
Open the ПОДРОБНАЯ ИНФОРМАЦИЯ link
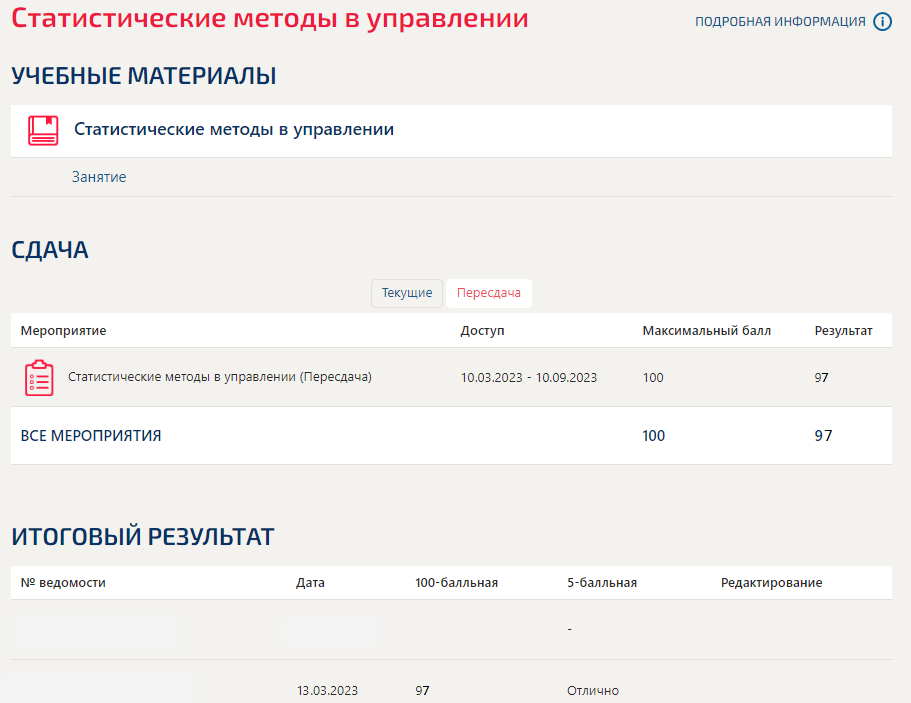780,22
